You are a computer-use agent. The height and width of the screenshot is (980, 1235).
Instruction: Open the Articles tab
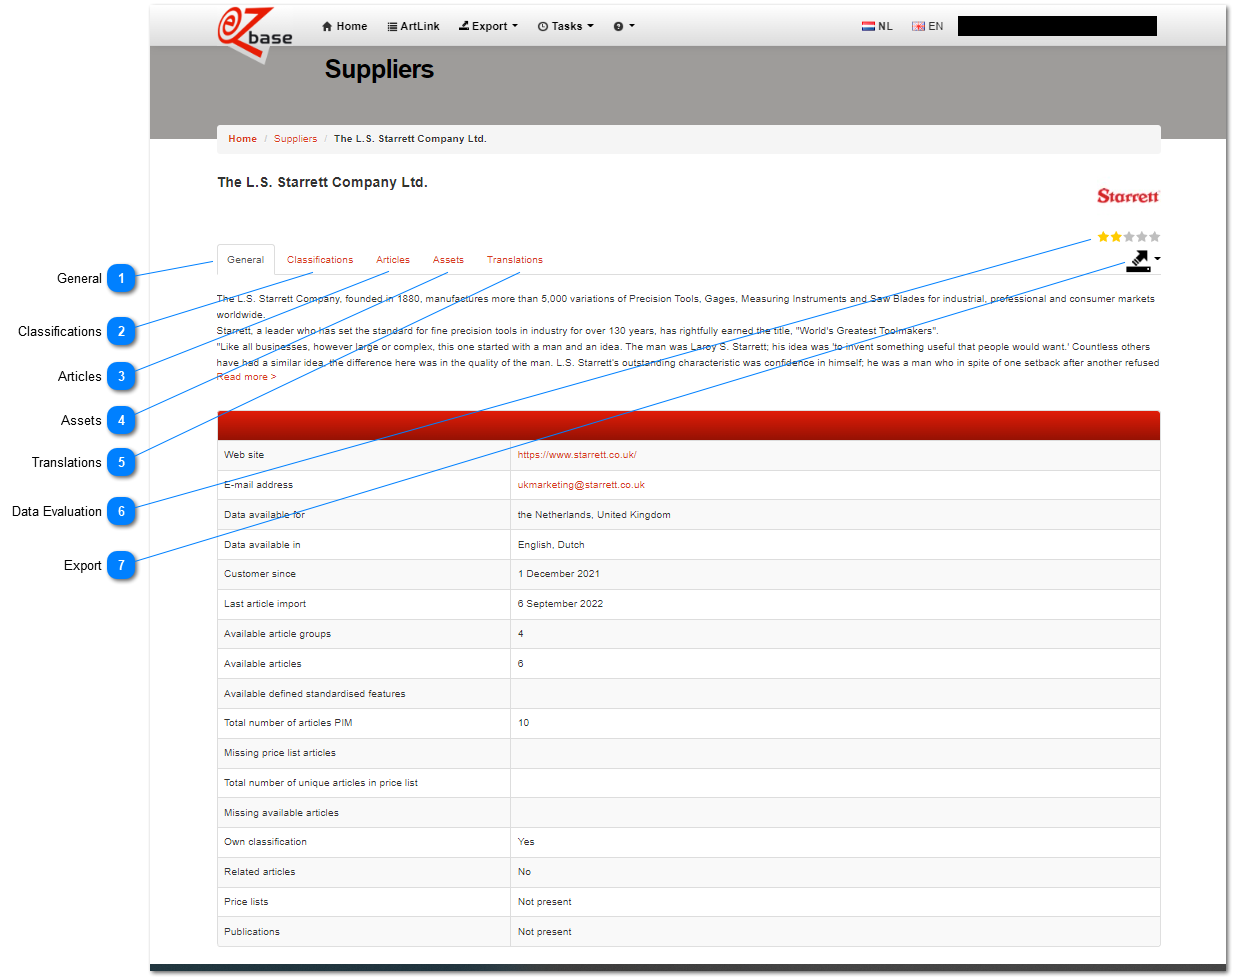click(x=393, y=260)
